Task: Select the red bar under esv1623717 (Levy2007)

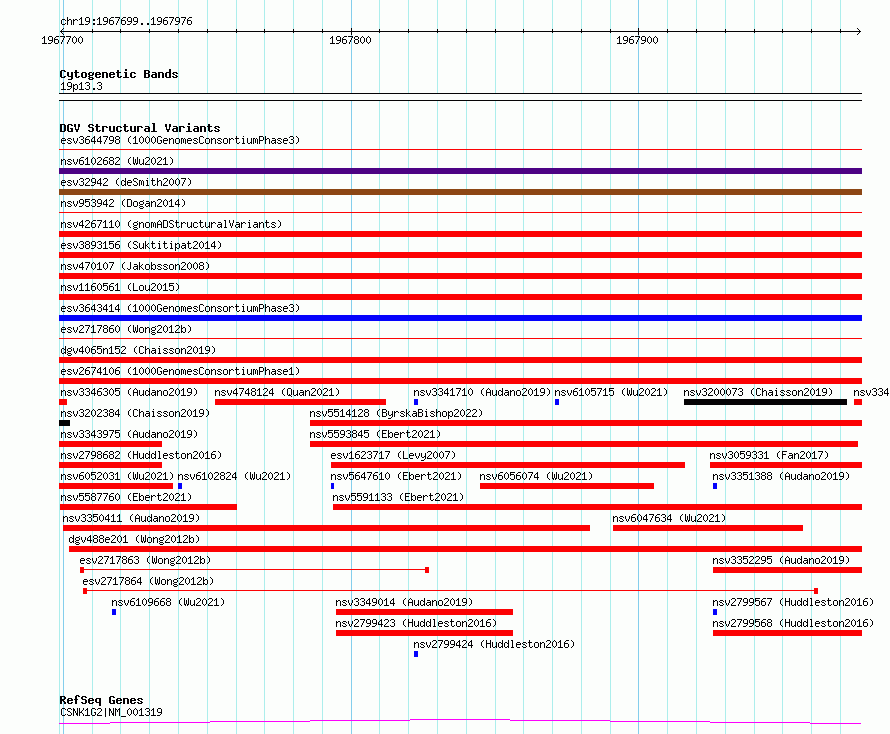Action: click(508, 465)
